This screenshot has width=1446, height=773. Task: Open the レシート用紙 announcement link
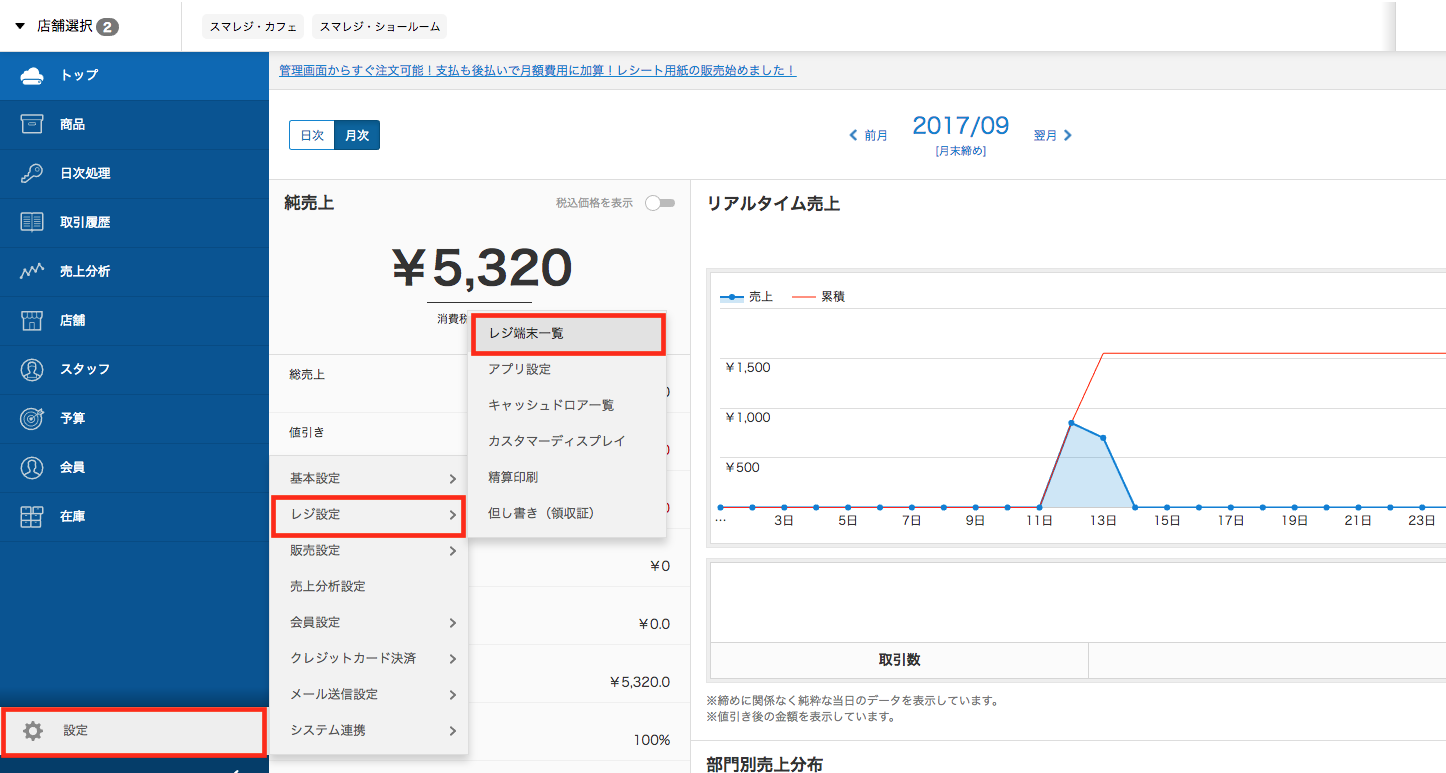point(537,70)
